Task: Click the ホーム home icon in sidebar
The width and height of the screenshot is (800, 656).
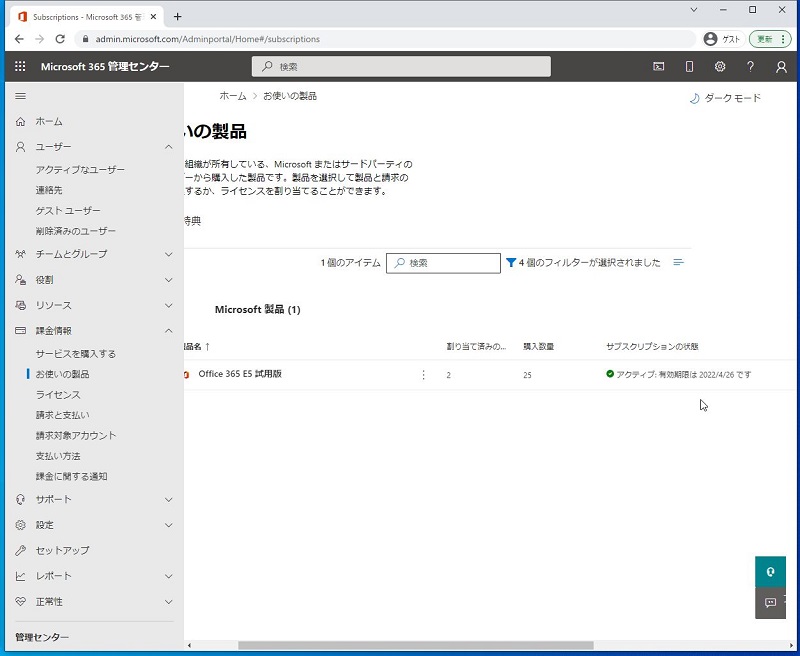Action: (x=20, y=121)
